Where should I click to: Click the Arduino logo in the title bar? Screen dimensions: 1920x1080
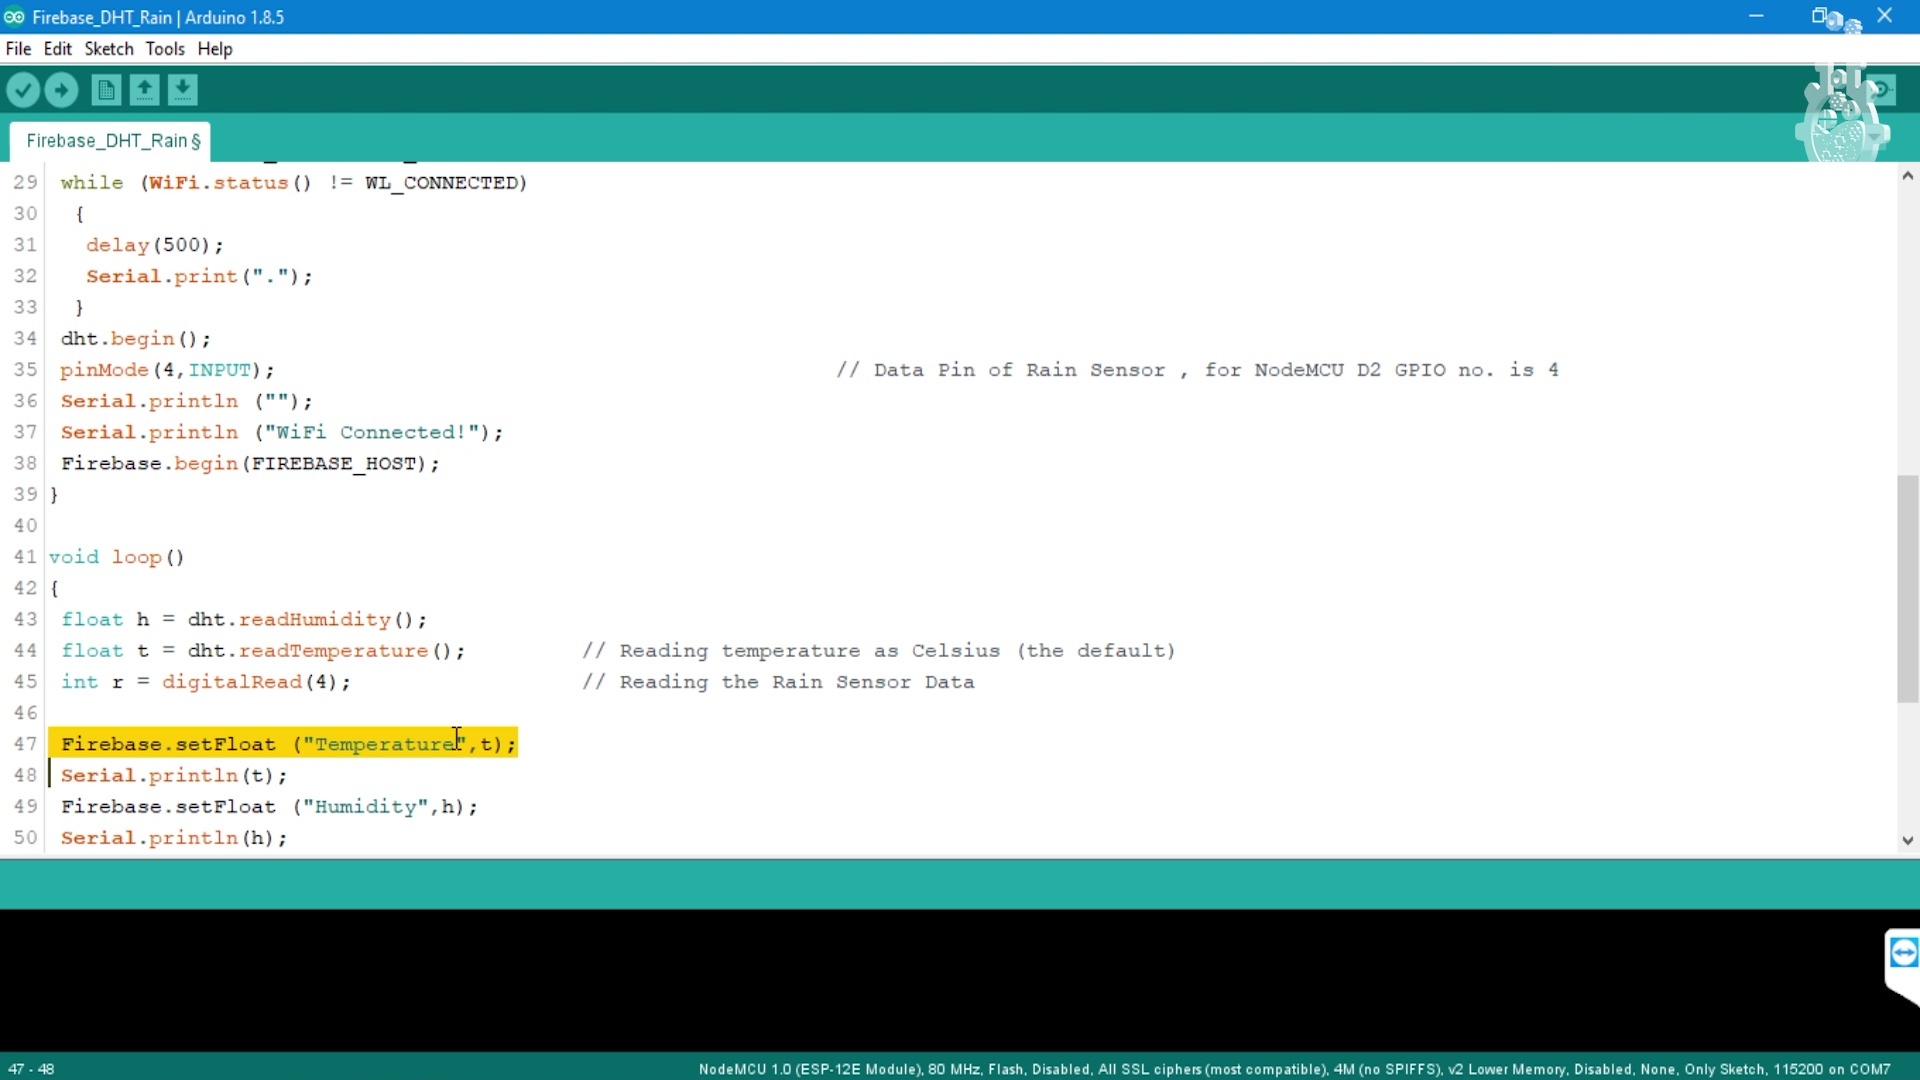[x=14, y=17]
